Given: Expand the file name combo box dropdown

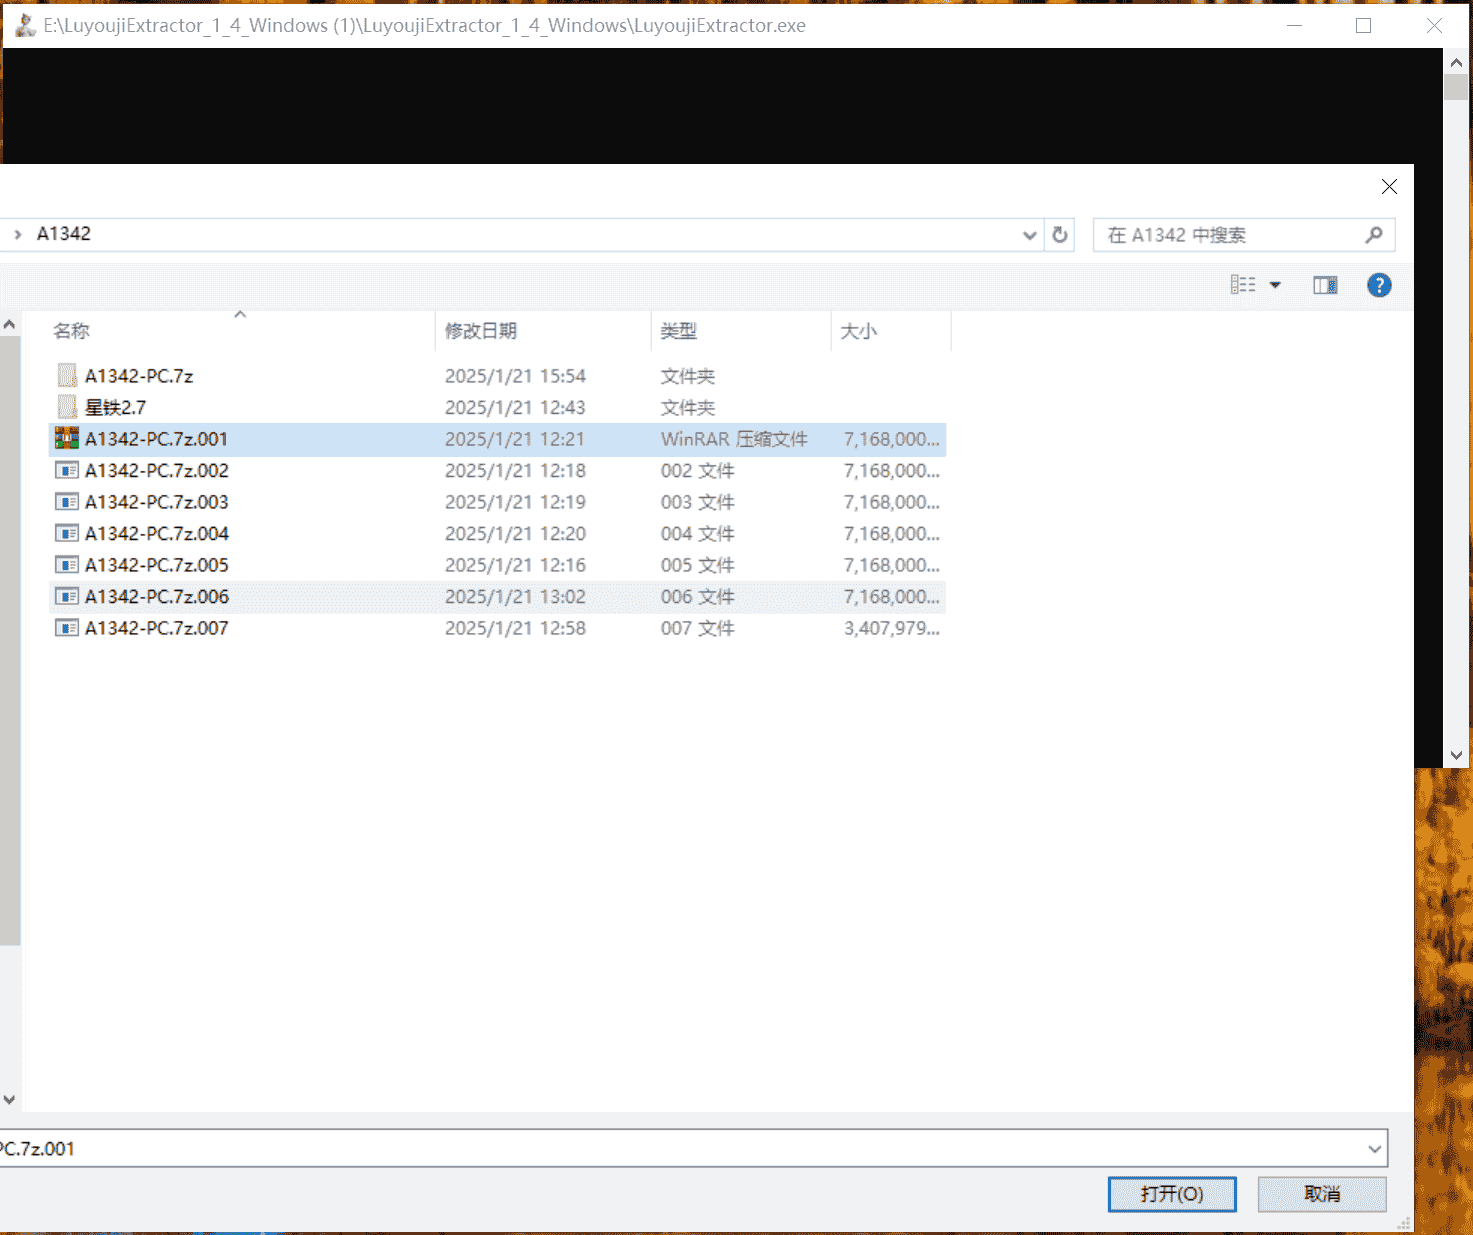Looking at the screenshot, I should click(x=1374, y=1149).
